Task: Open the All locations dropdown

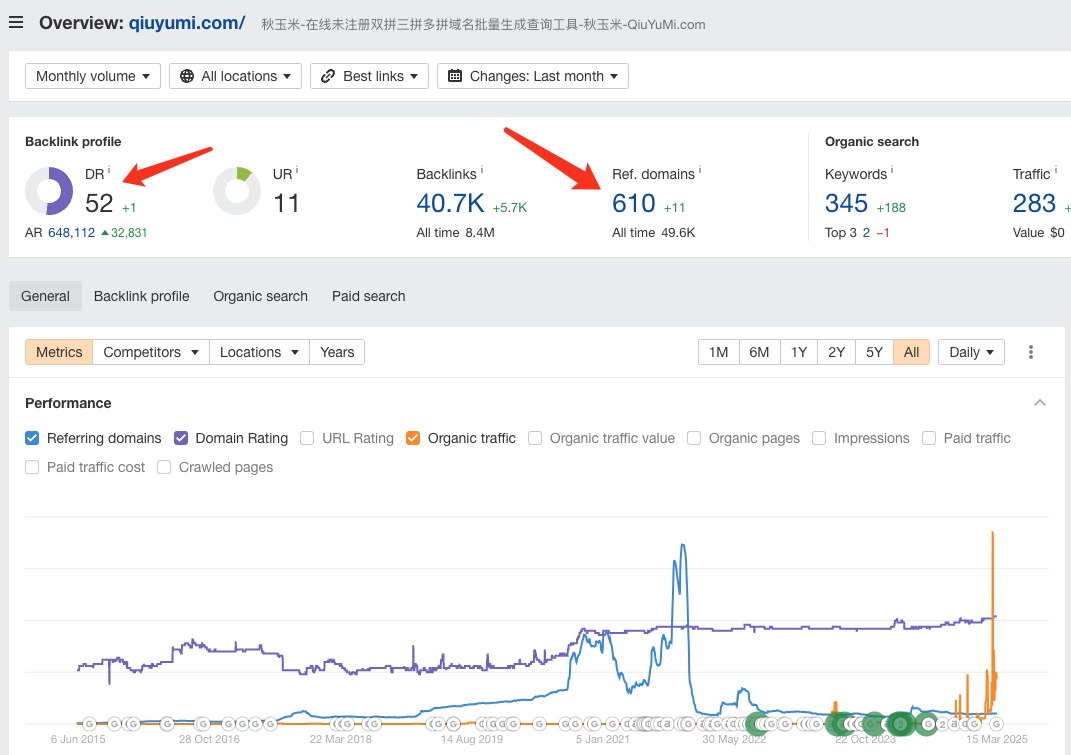Action: 236,76
